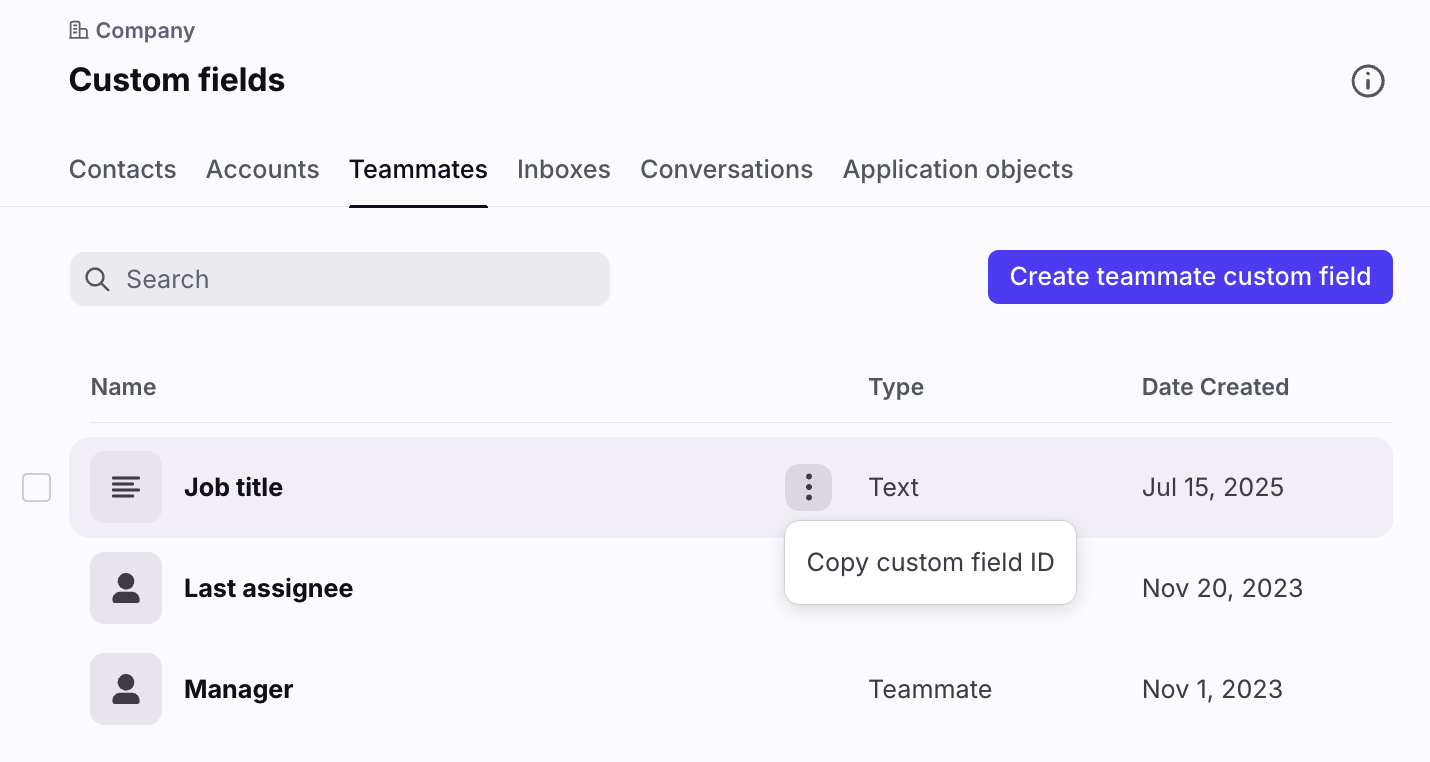Switch to the Contacts tab
Viewport: 1430px width, 762px height.
122,170
